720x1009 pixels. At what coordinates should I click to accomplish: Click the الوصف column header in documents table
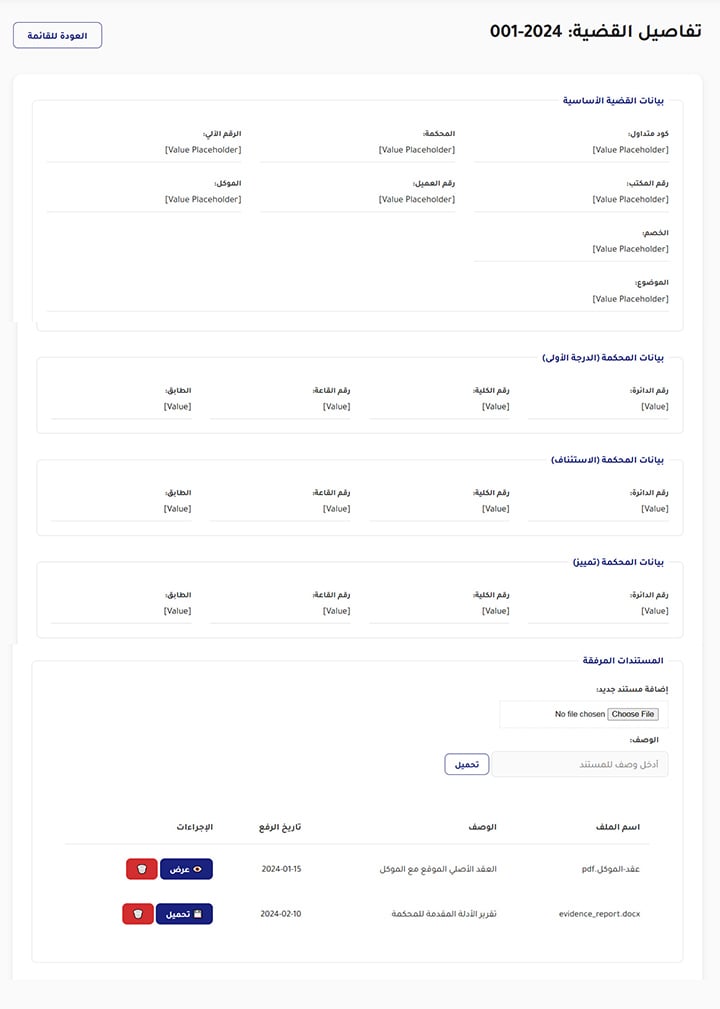coord(483,827)
